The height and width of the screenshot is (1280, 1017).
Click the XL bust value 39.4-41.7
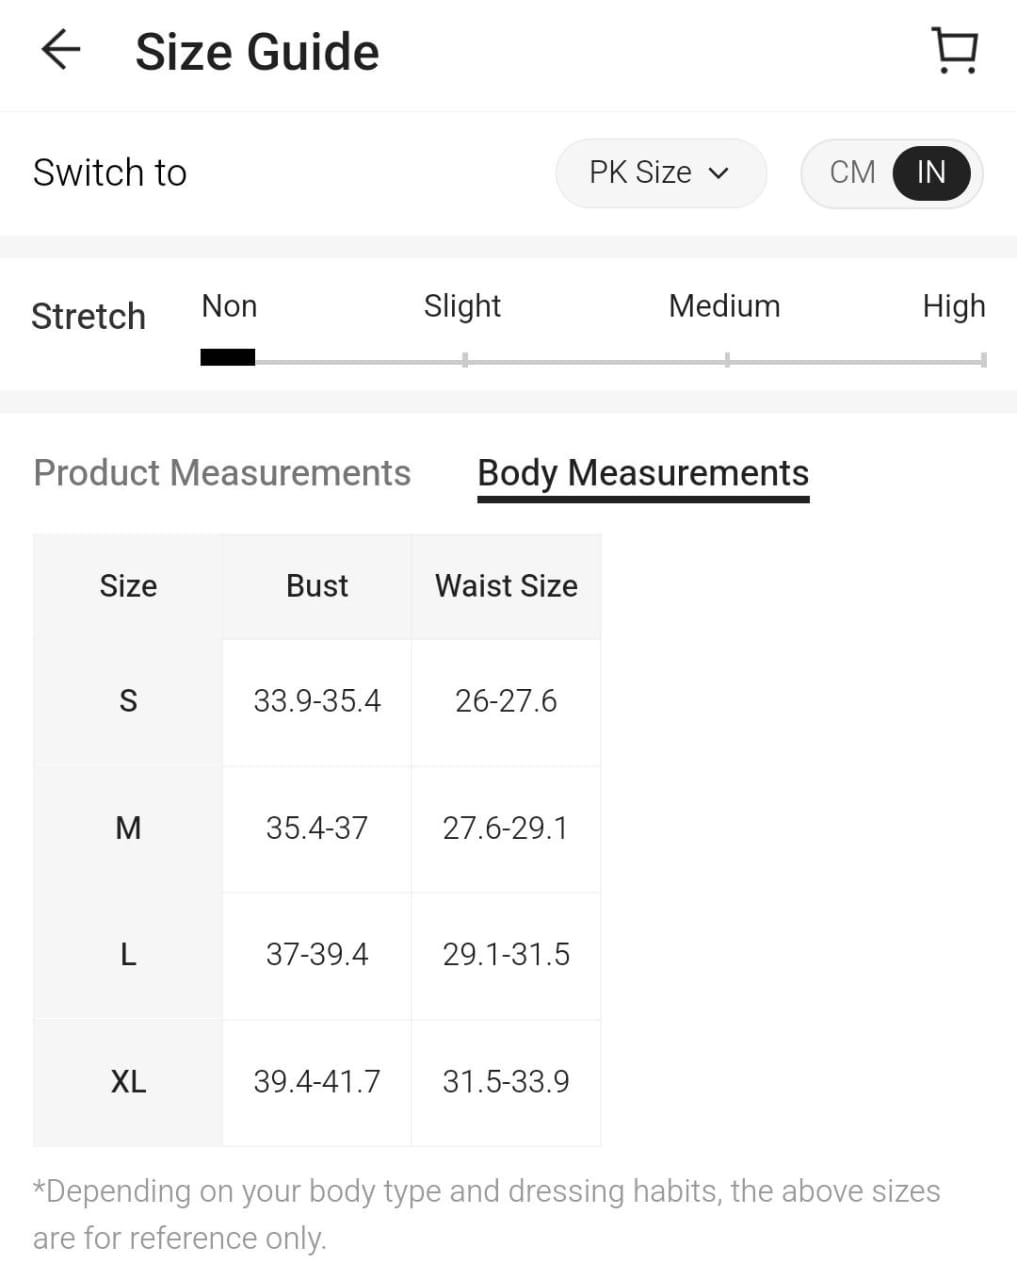click(x=317, y=1081)
